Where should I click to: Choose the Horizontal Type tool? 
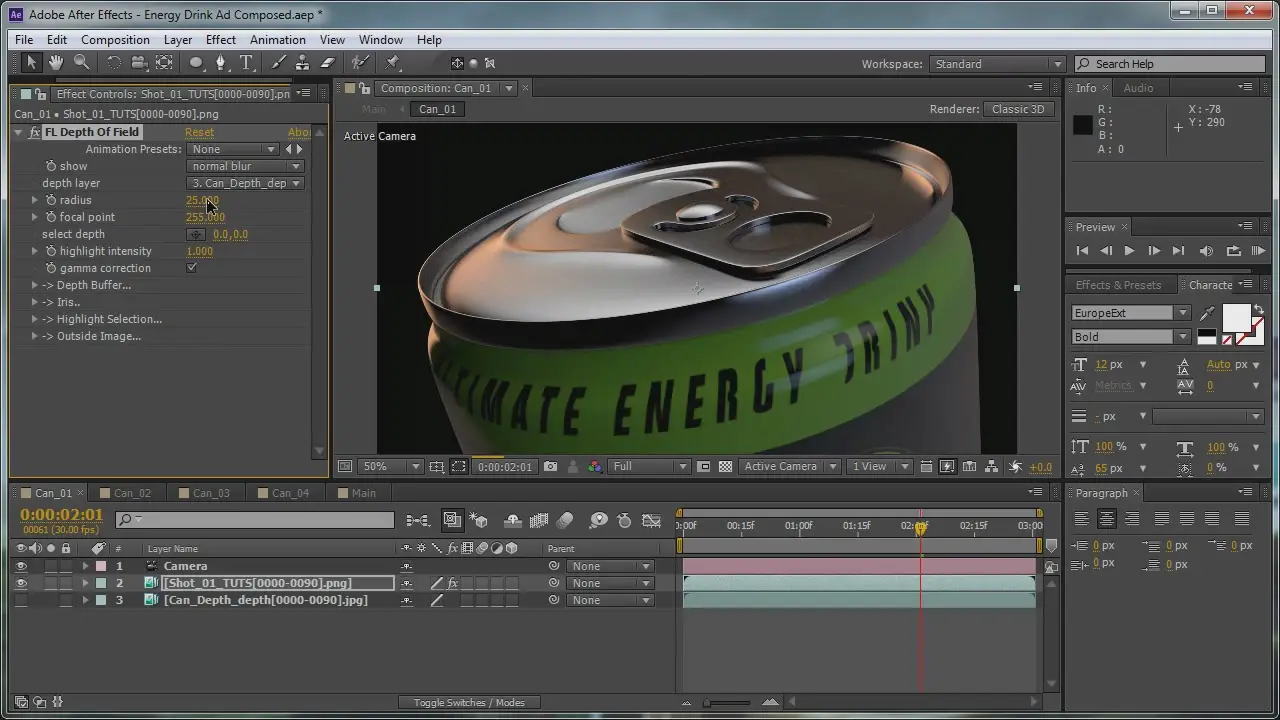(247, 63)
